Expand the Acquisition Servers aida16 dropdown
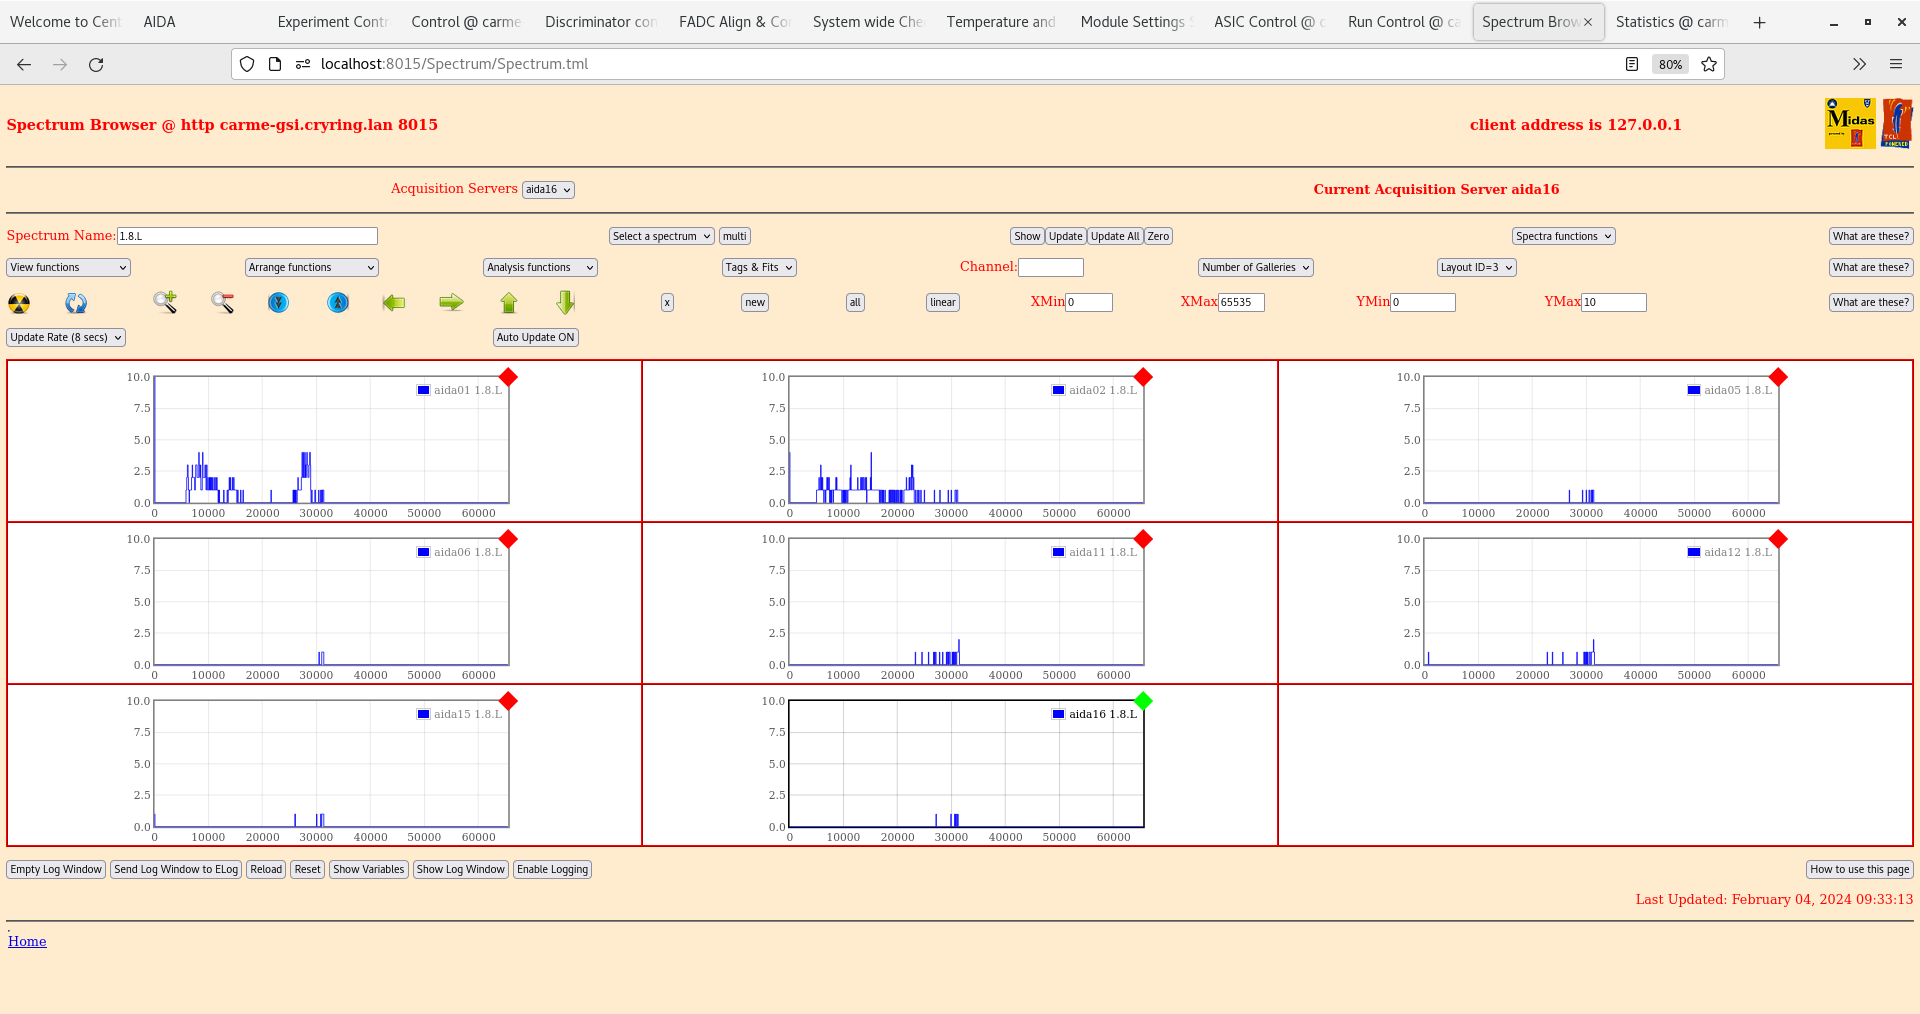Screen dimensions: 1920x1014 (x=548, y=190)
